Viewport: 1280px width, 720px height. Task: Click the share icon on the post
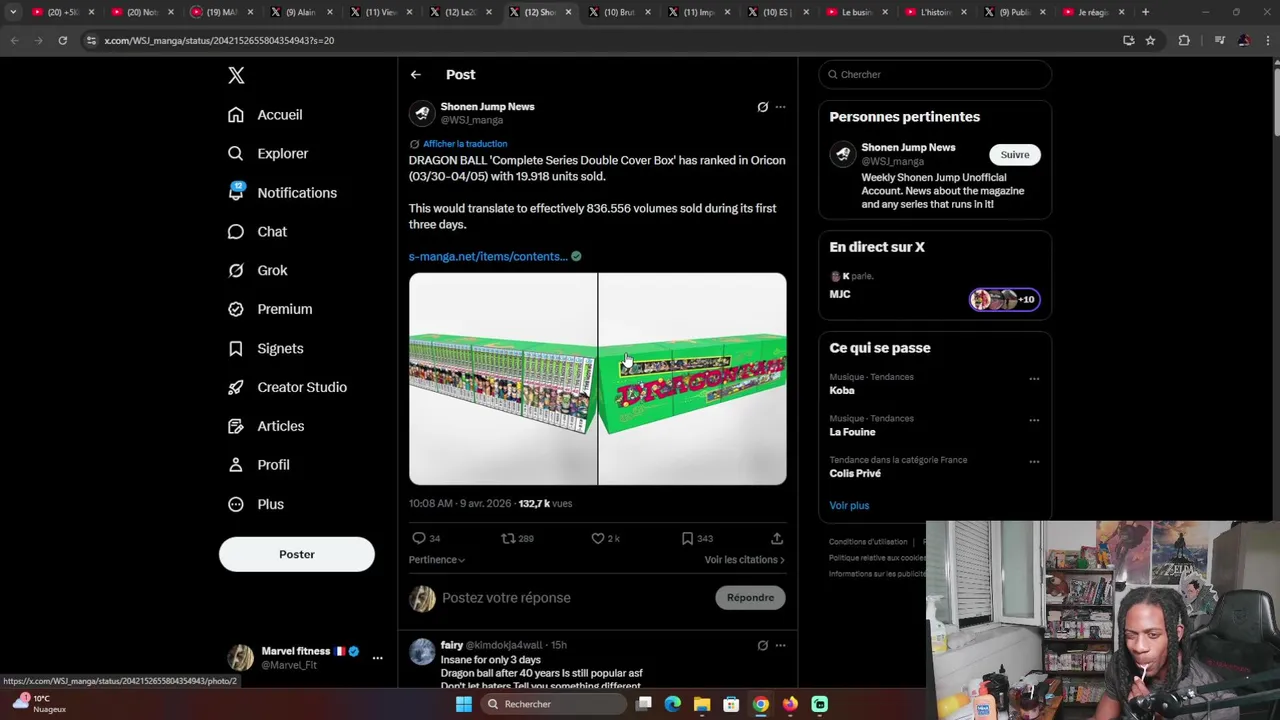coord(777,539)
